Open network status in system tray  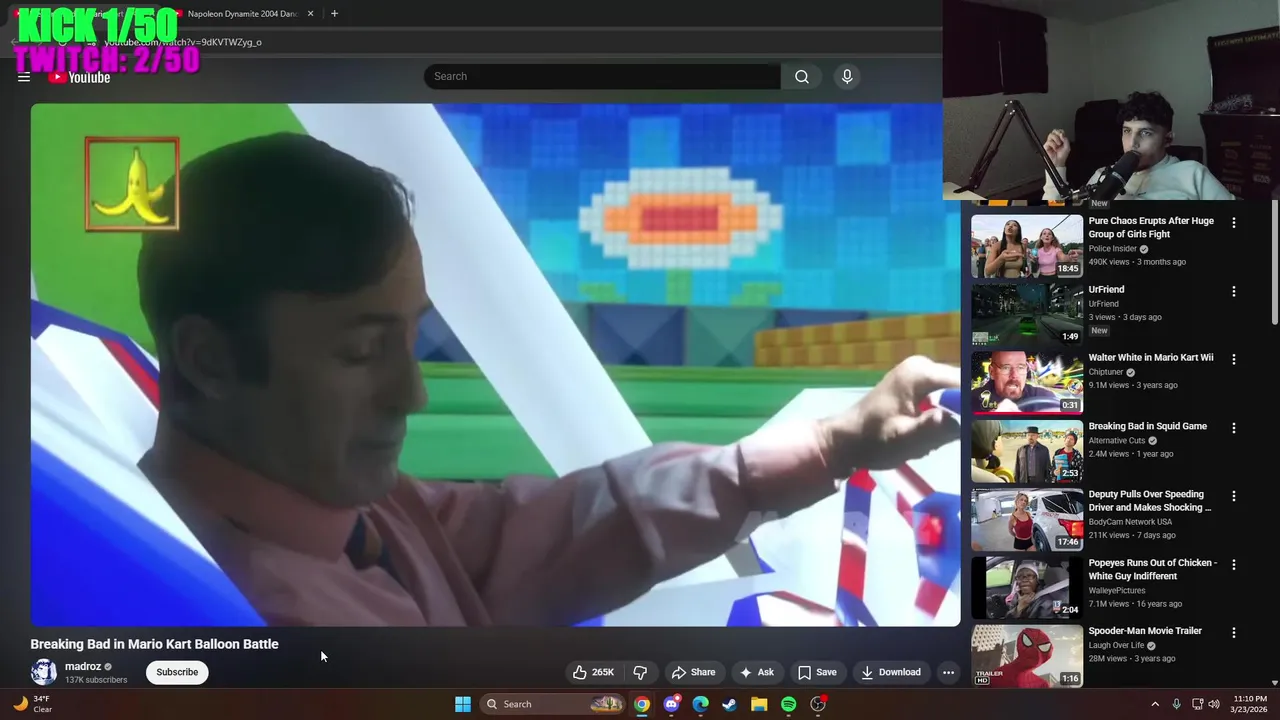(1197, 704)
